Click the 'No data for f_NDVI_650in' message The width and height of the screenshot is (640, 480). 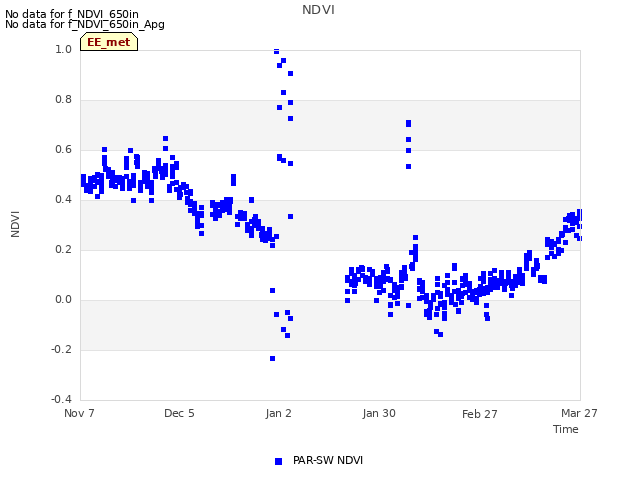coord(72,14)
